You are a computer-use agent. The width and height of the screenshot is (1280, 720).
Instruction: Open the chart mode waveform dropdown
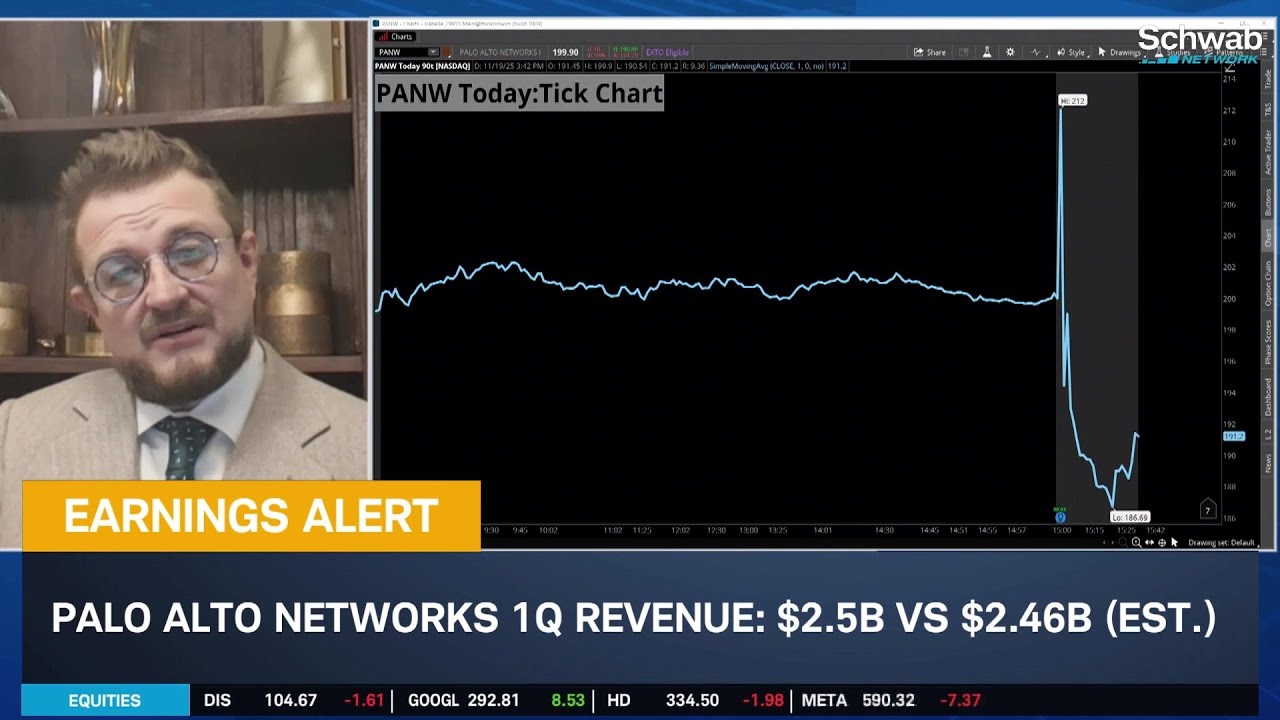pyautogui.click(x=1037, y=52)
